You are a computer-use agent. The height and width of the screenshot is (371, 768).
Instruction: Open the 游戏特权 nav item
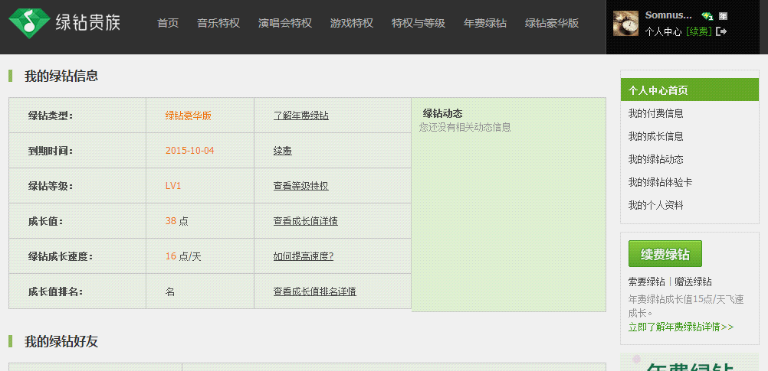coord(352,23)
